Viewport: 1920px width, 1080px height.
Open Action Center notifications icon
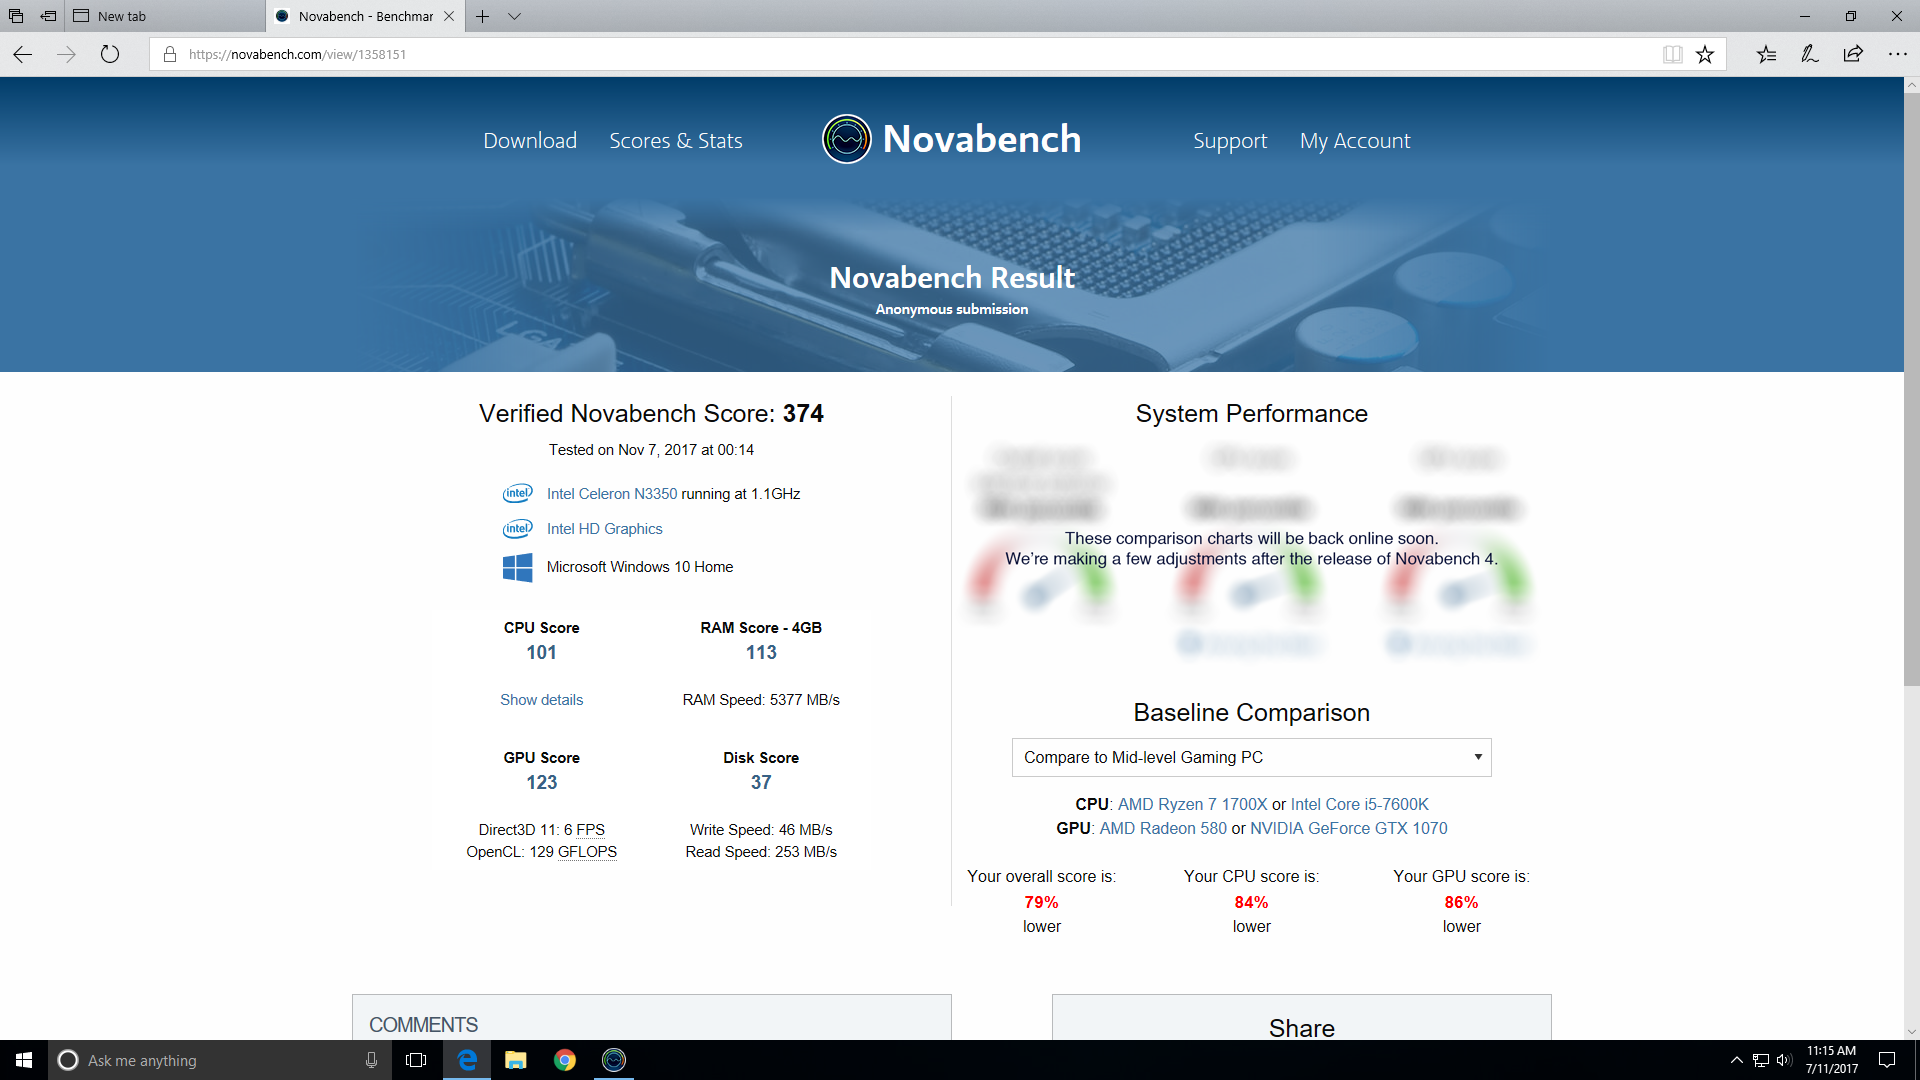(x=1887, y=1060)
